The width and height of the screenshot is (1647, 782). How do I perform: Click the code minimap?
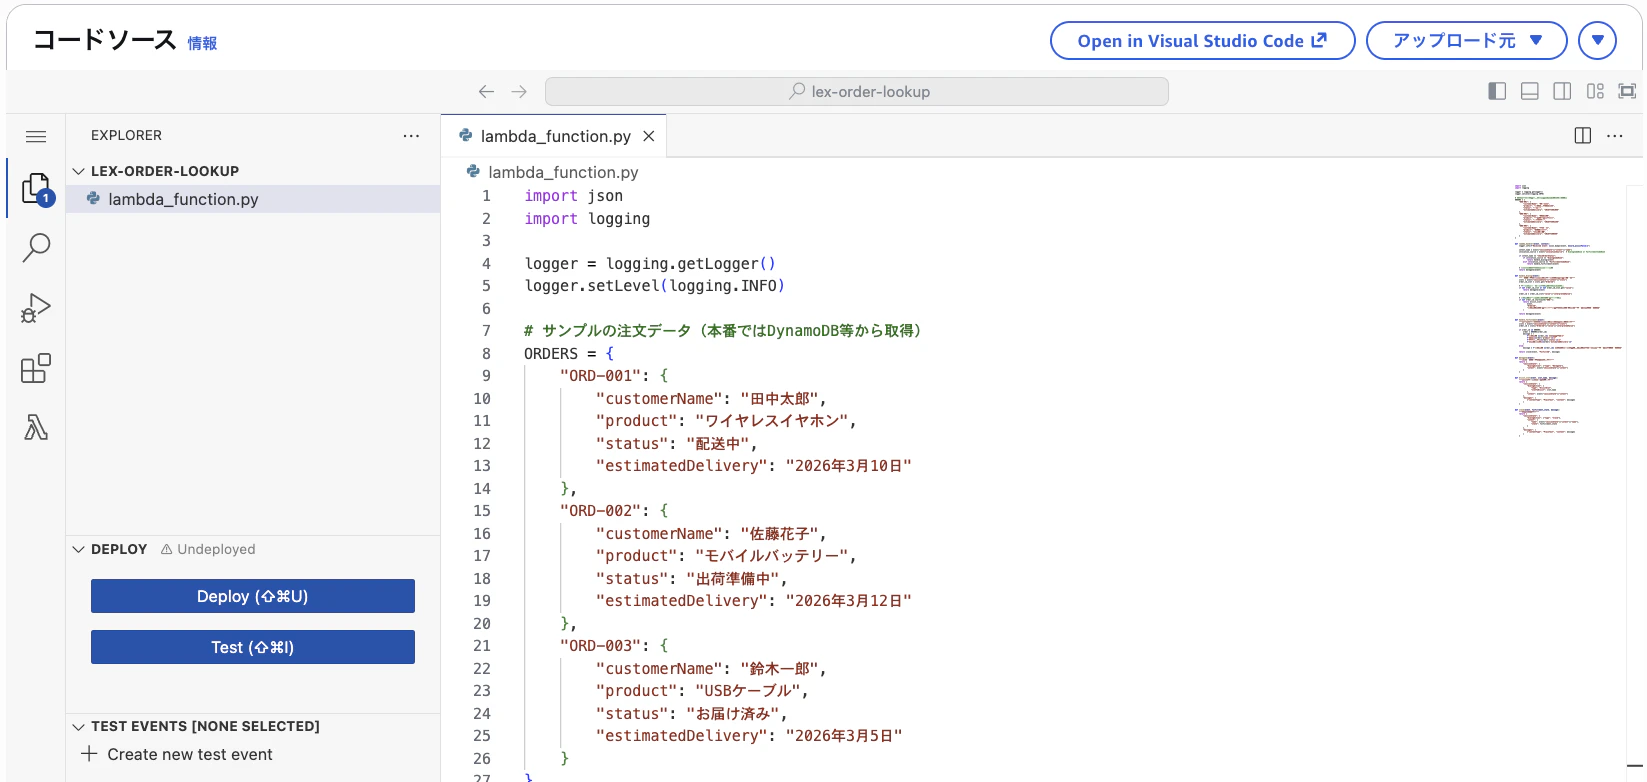1567,310
